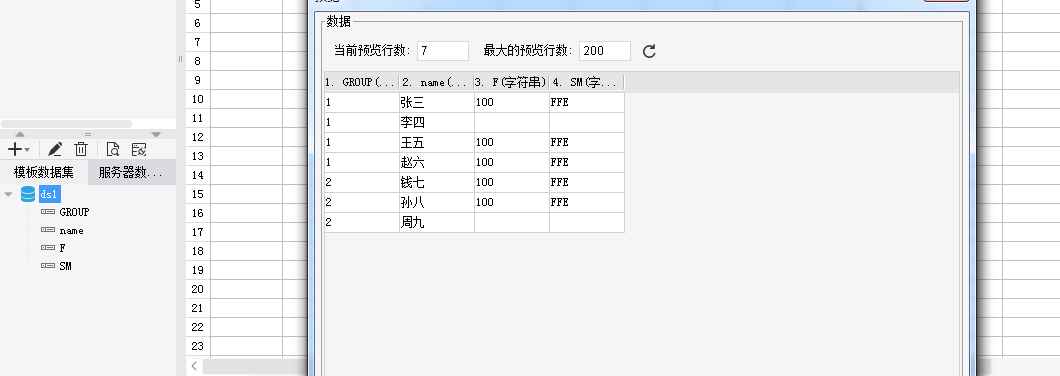Select the GROUP field in tree
Screen dimensions: 1060x376
[x=74, y=212]
